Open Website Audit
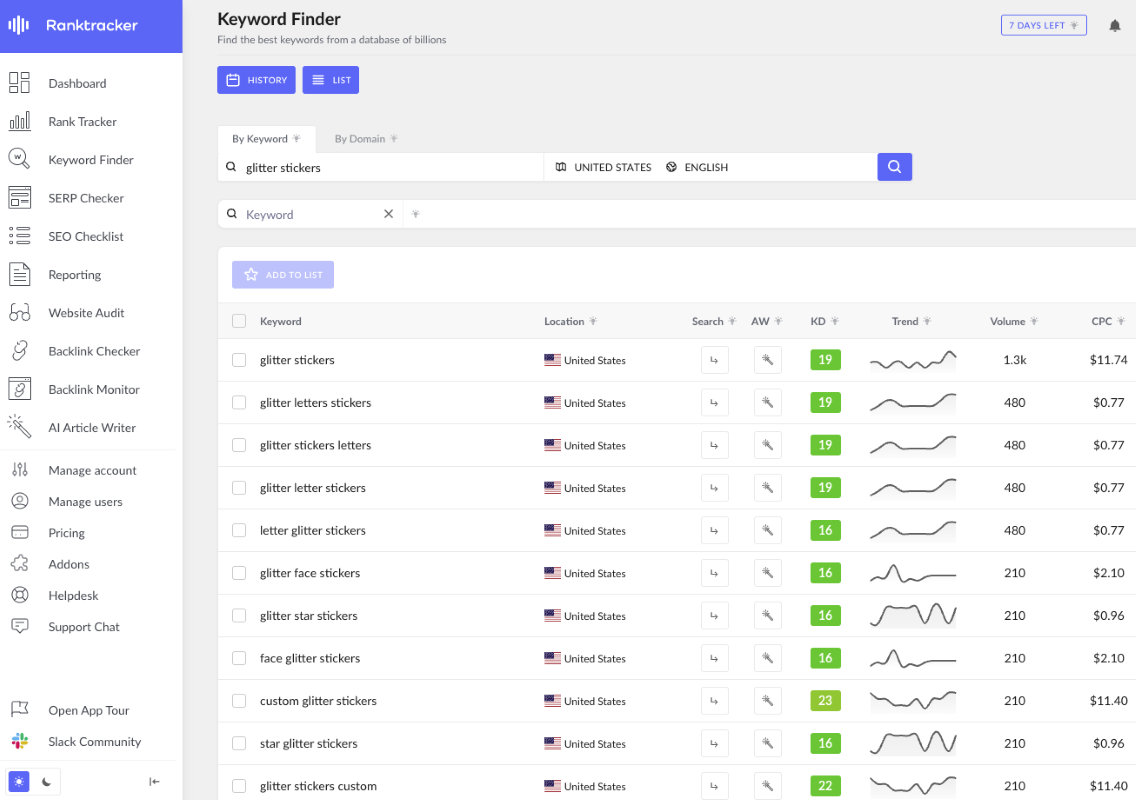Image resolution: width=1136 pixels, height=800 pixels. (86, 313)
